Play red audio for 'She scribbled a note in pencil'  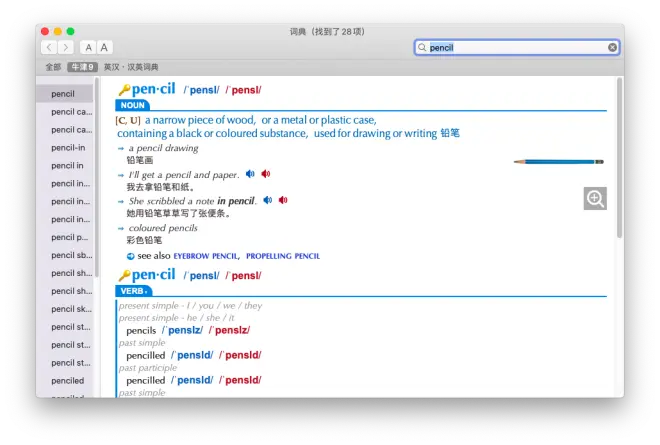point(283,200)
